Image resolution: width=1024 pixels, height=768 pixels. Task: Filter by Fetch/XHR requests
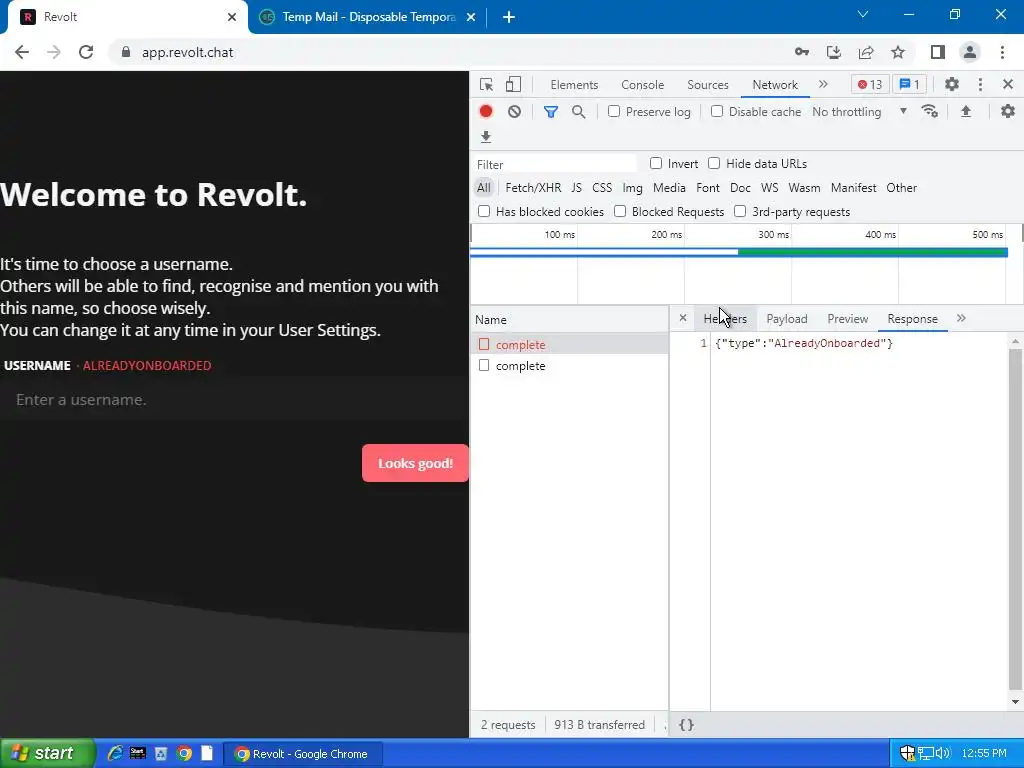pos(533,188)
